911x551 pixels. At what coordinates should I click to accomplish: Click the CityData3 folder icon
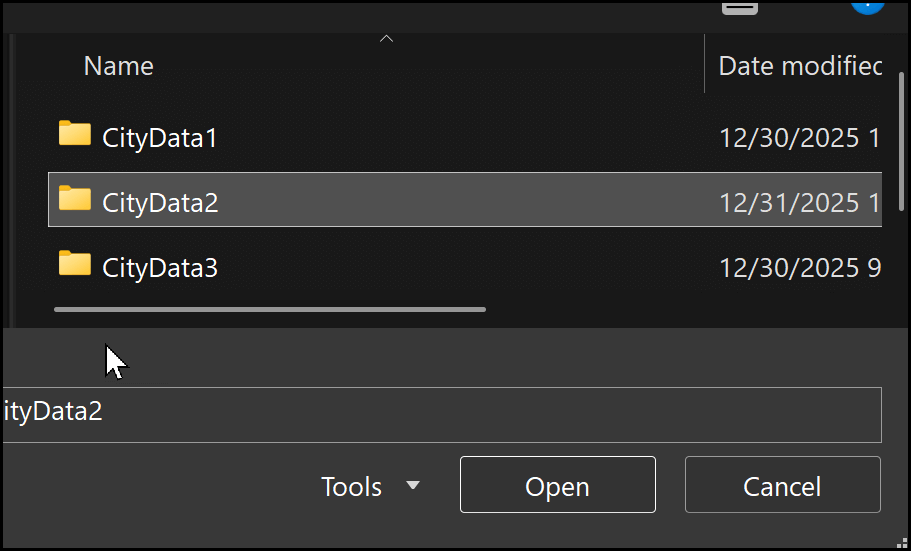click(x=75, y=264)
